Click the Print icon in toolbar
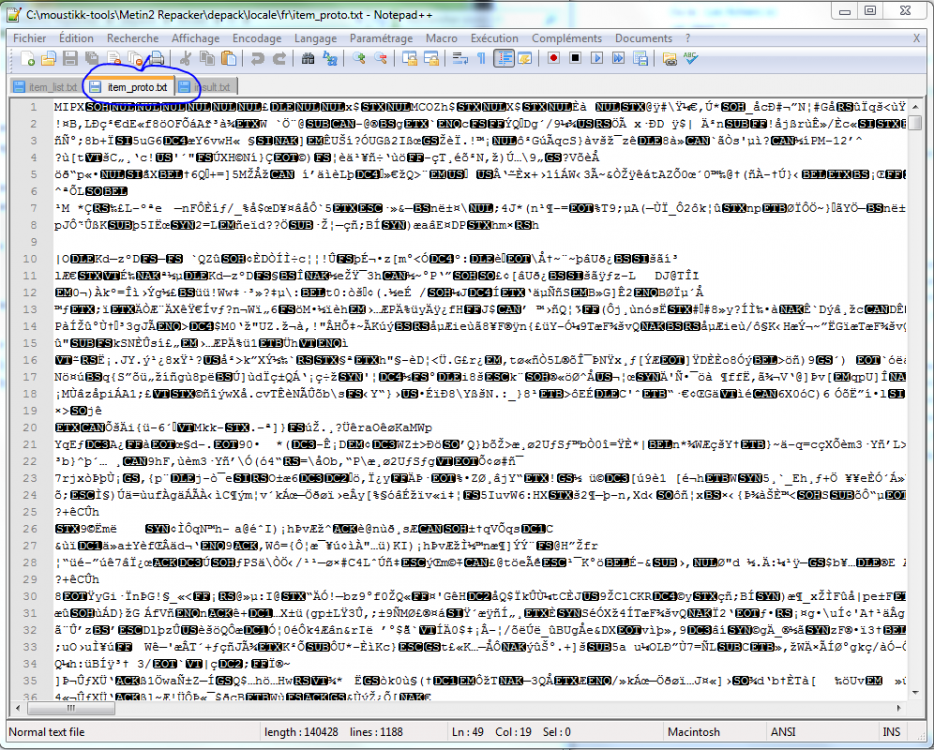The width and height of the screenshot is (934, 750). point(157,58)
